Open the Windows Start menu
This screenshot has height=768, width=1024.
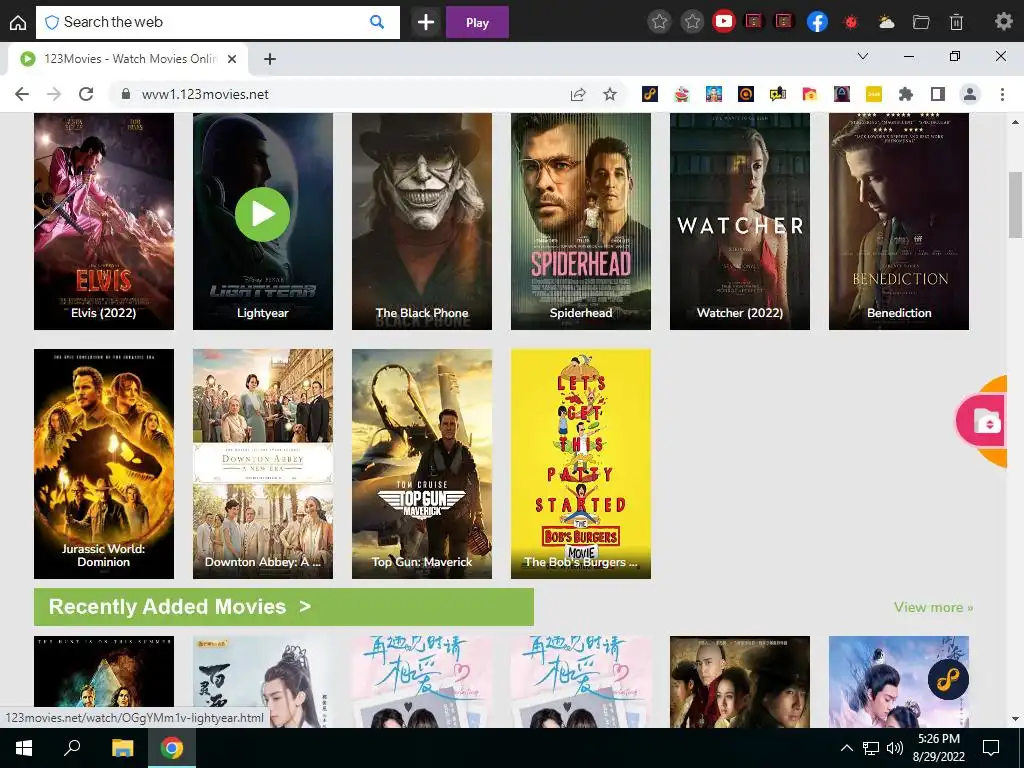(24, 748)
